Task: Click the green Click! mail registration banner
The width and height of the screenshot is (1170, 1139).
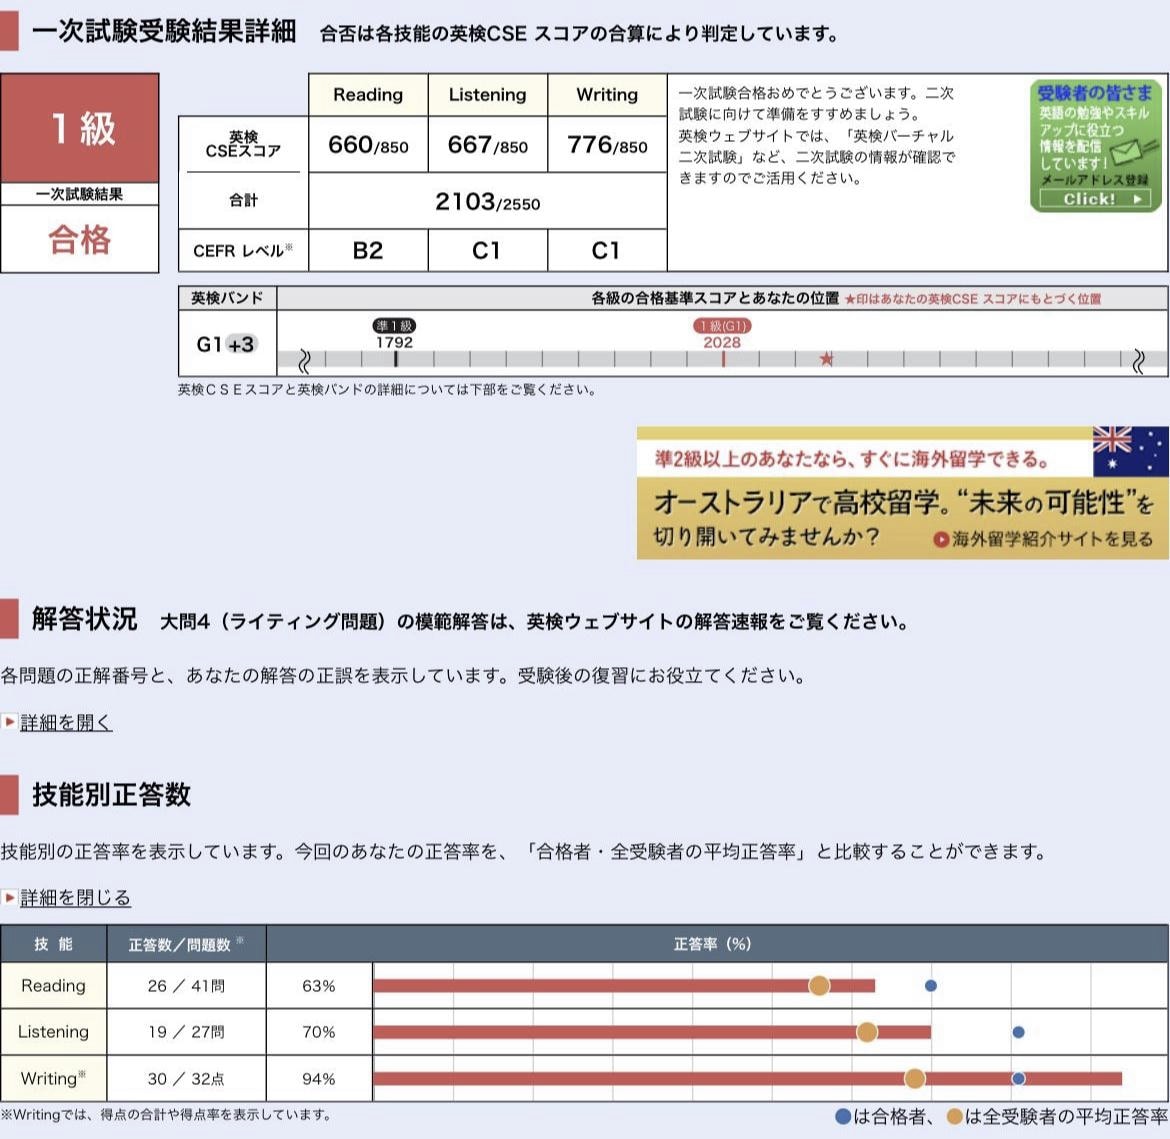Action: 1095,146
